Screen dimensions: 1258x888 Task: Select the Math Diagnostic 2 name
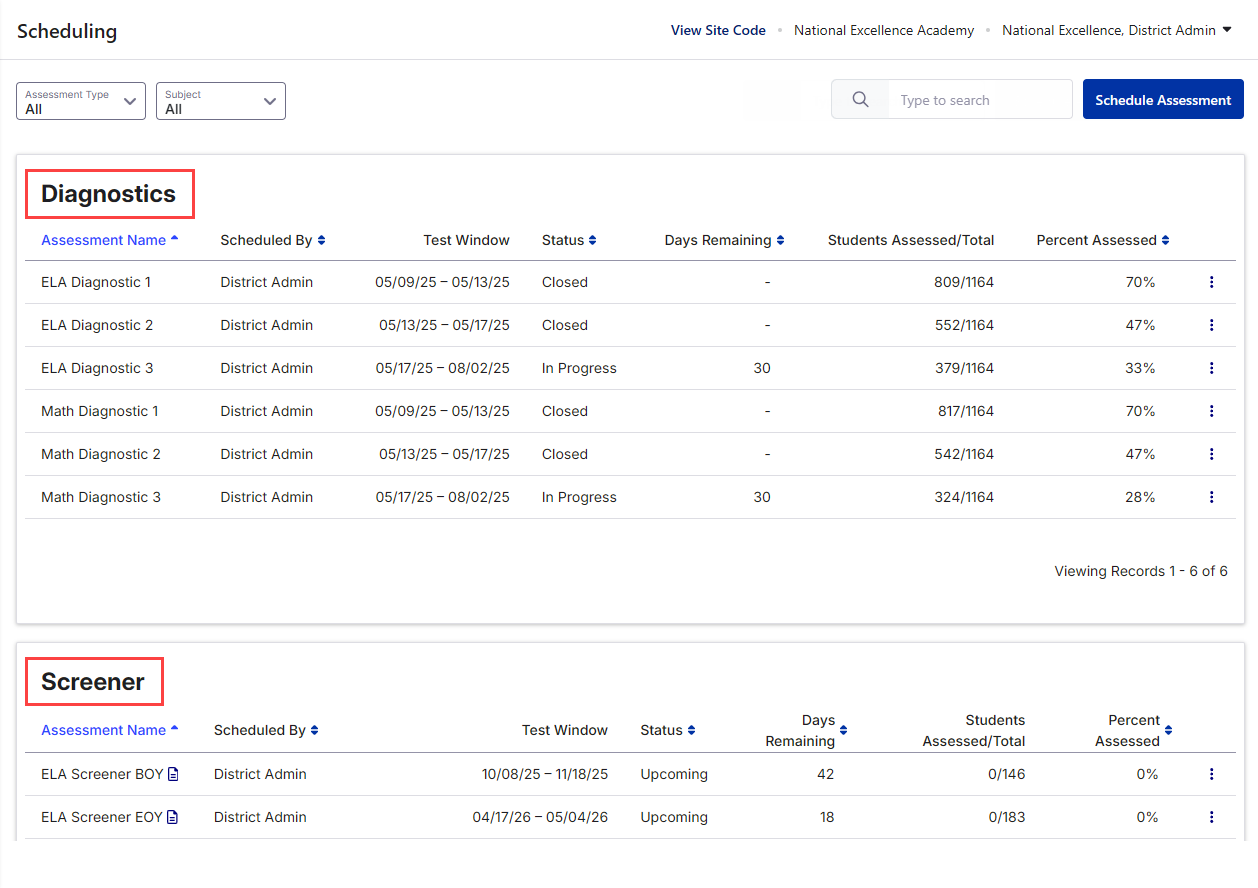point(101,454)
